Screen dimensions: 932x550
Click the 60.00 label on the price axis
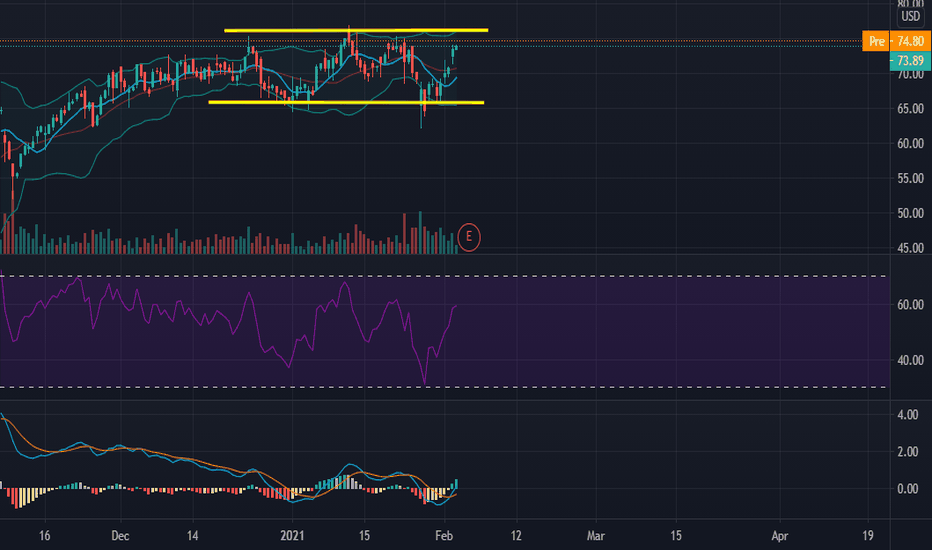coord(910,143)
